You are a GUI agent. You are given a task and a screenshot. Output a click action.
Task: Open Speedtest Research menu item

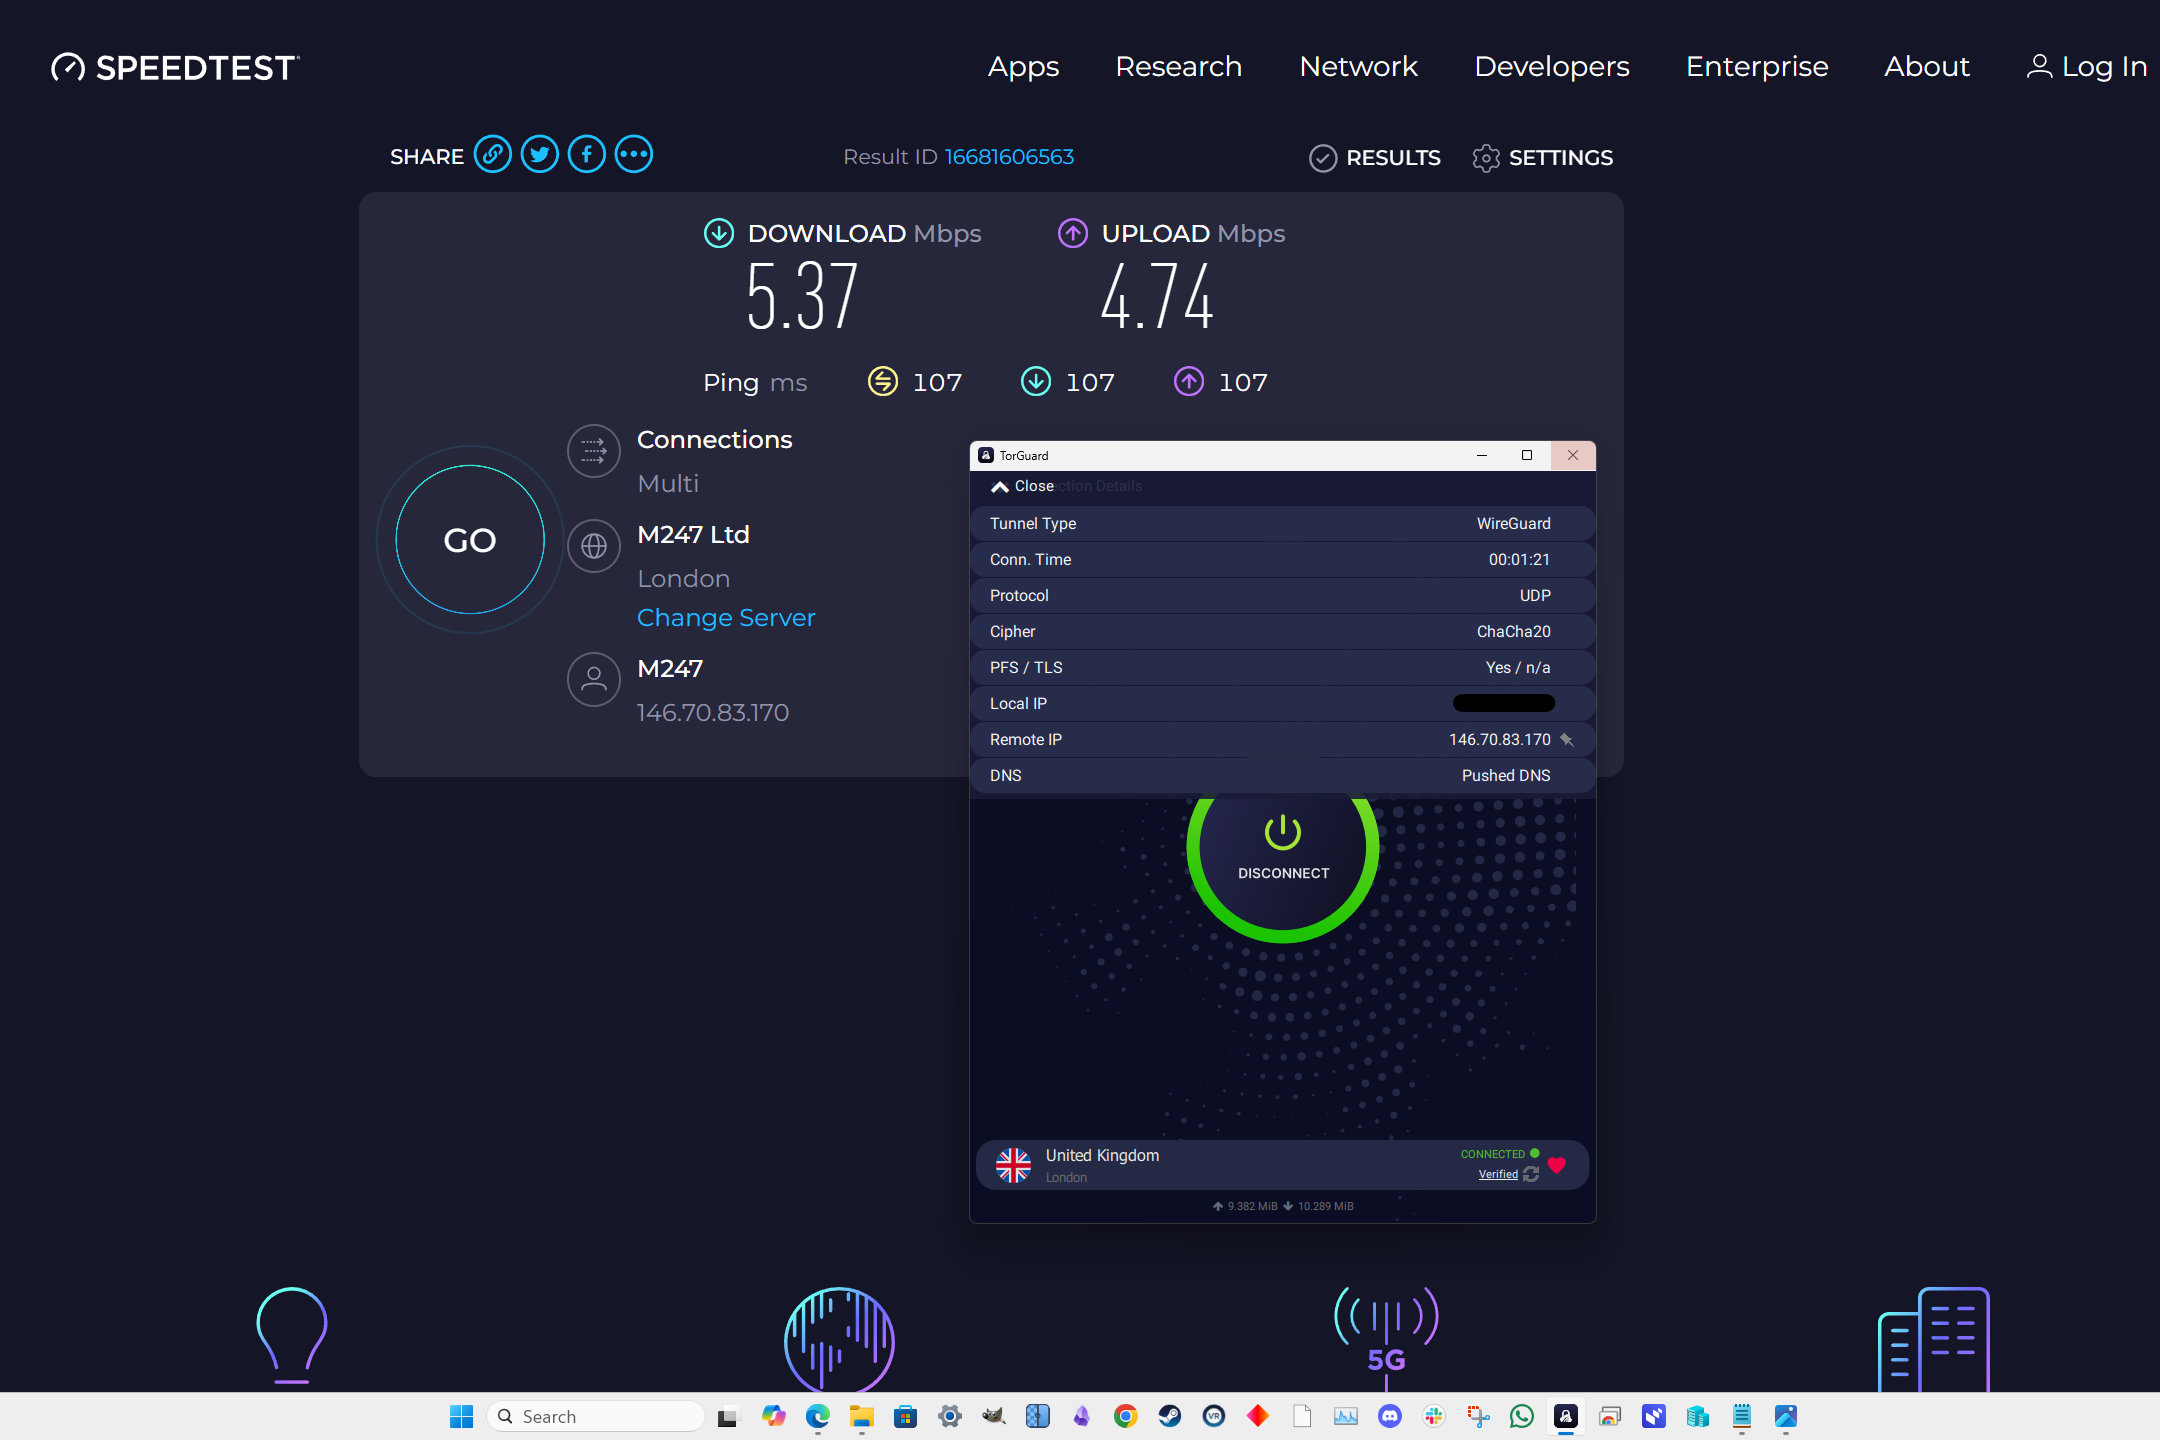point(1178,66)
